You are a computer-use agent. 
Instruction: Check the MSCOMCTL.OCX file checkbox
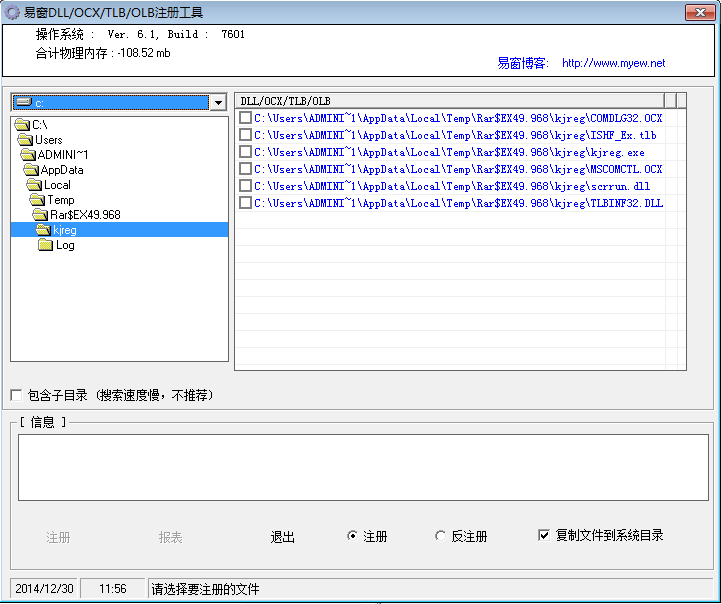coord(246,169)
